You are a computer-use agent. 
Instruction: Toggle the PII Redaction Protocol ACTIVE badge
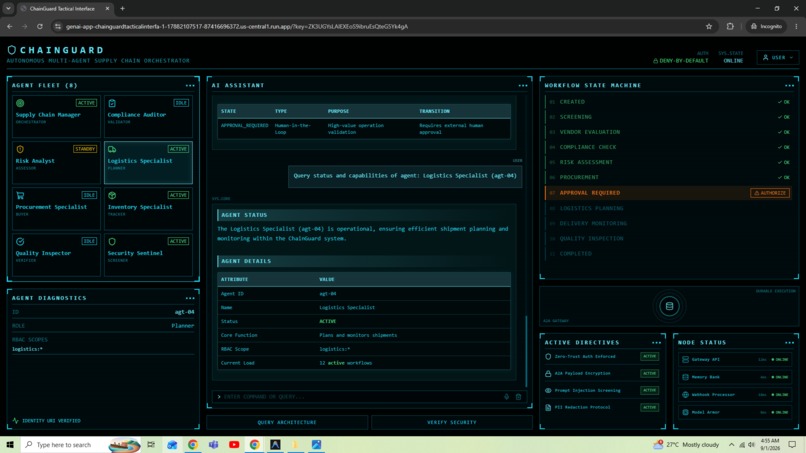pos(649,407)
